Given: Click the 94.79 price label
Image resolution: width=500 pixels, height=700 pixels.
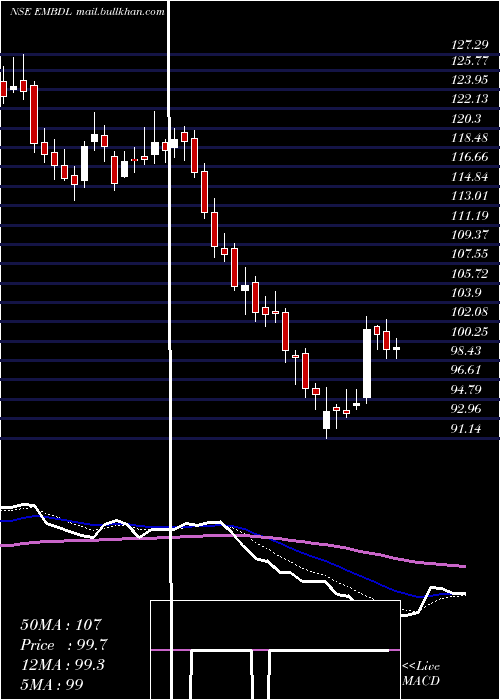Looking at the screenshot, I should pos(466,390).
